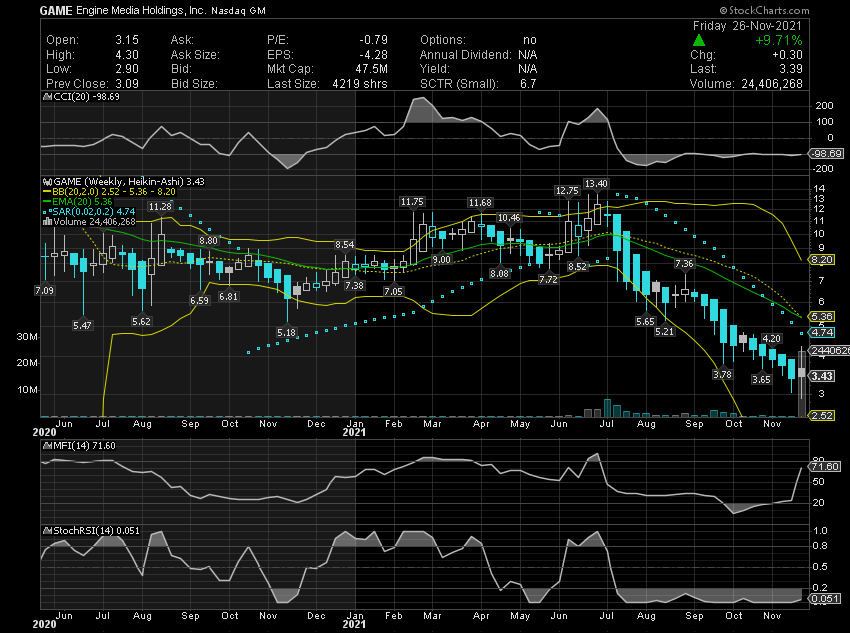Click the Chg value +0.30
Viewport: 850px width, 633px height.
pos(788,55)
